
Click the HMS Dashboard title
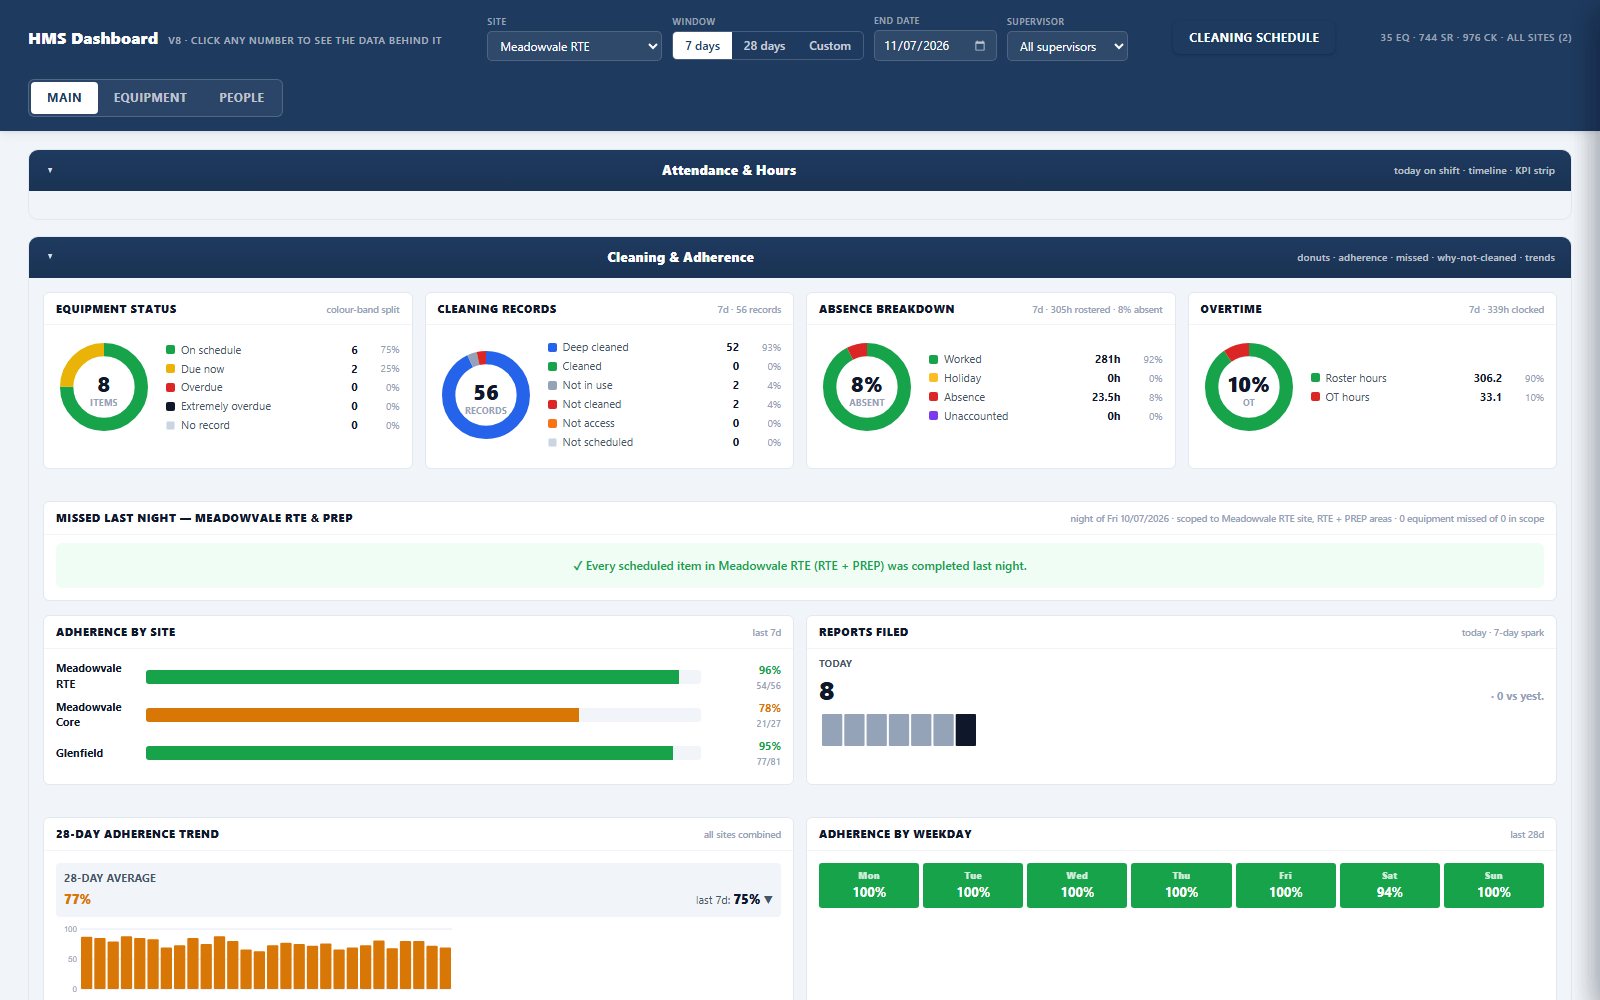pyautogui.click(x=93, y=38)
